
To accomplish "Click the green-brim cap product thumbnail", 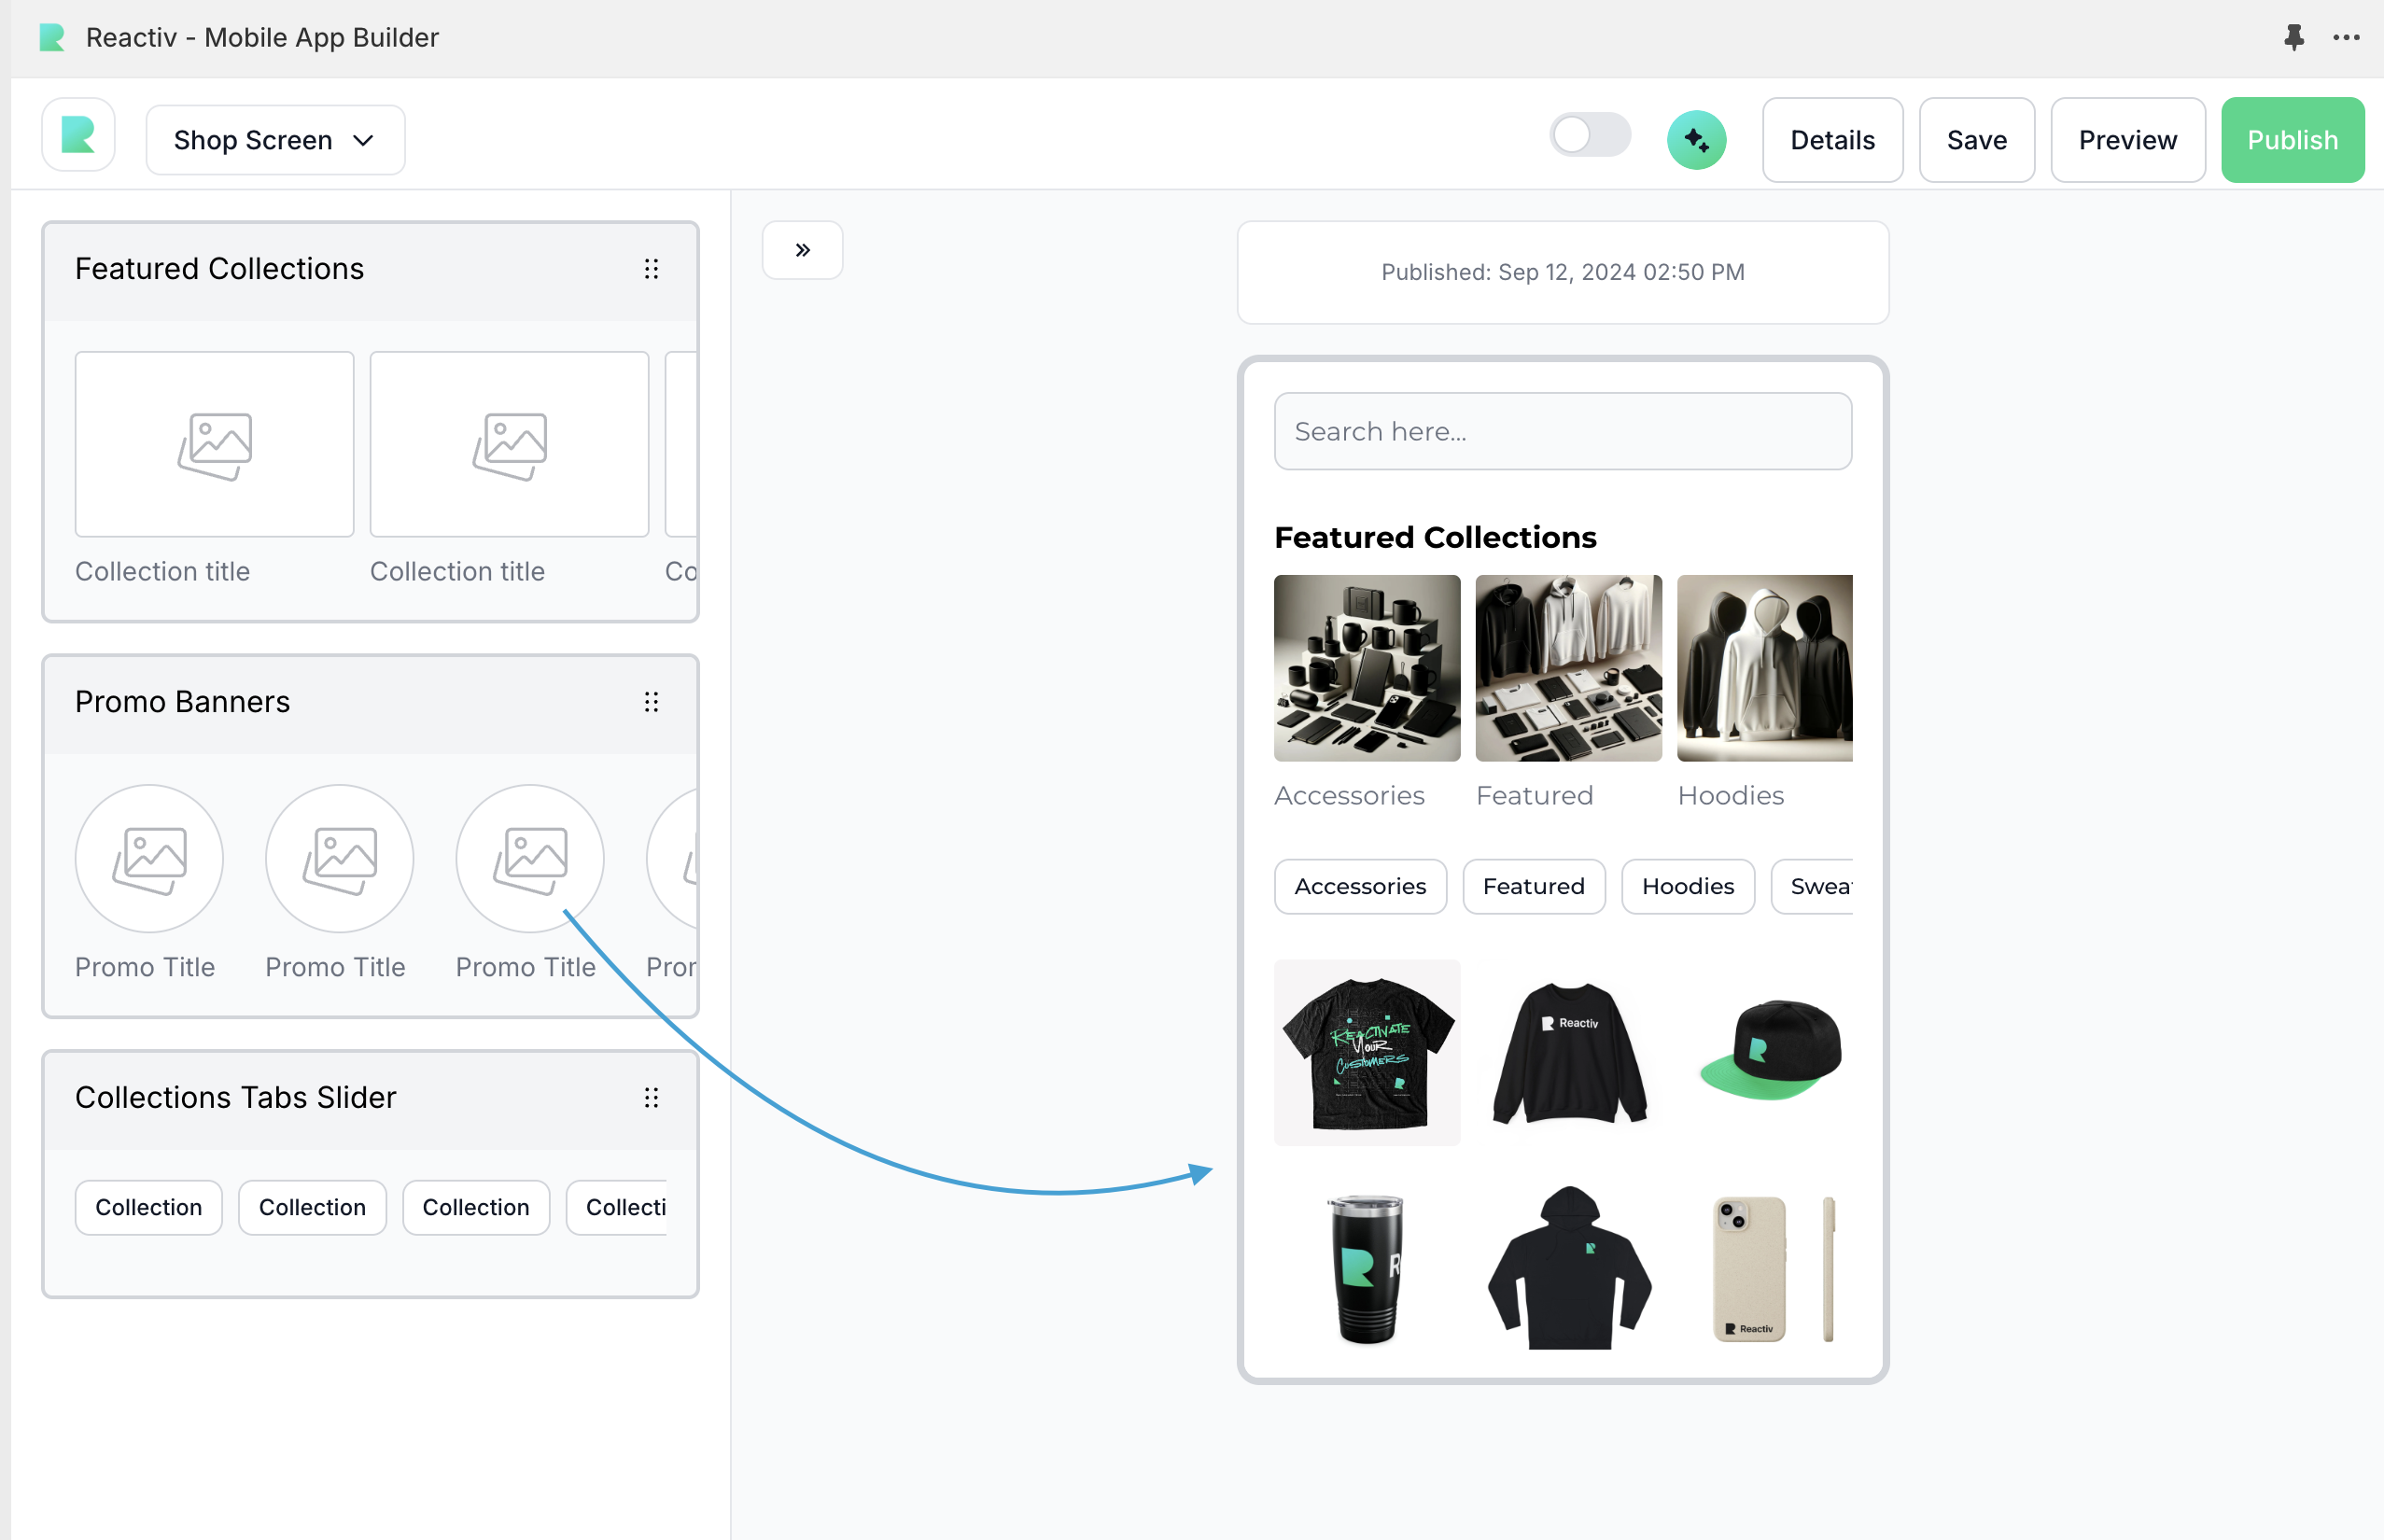I will point(1769,1051).
